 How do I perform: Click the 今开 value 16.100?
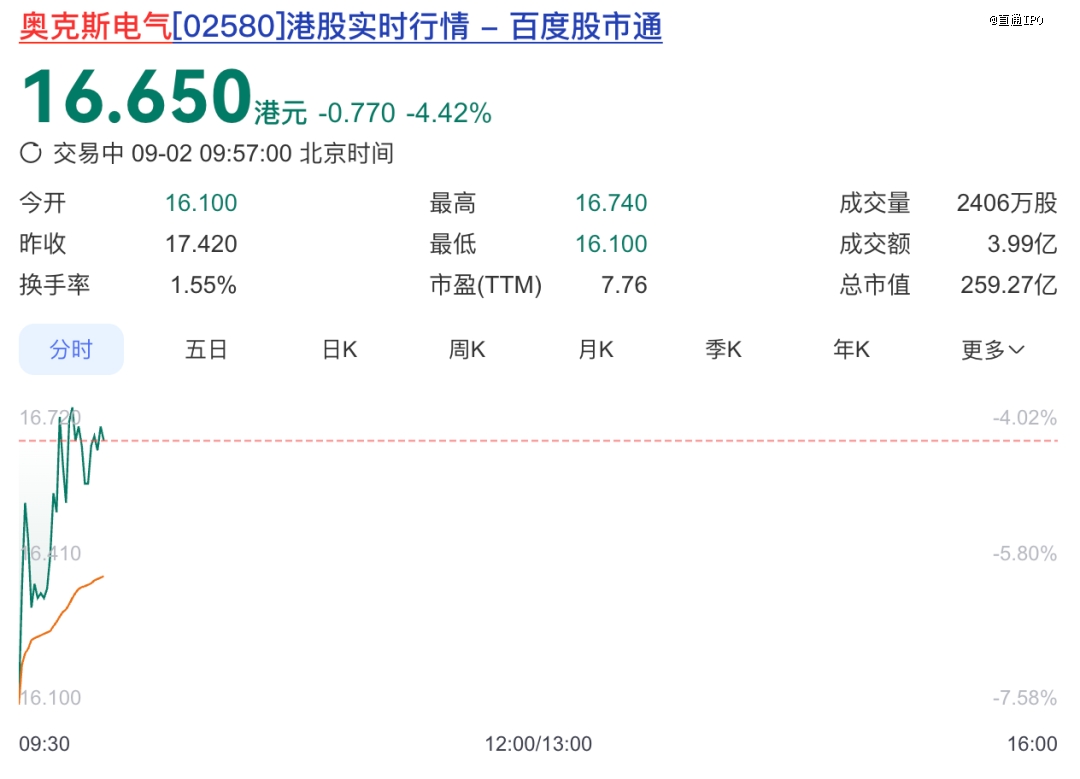point(201,203)
